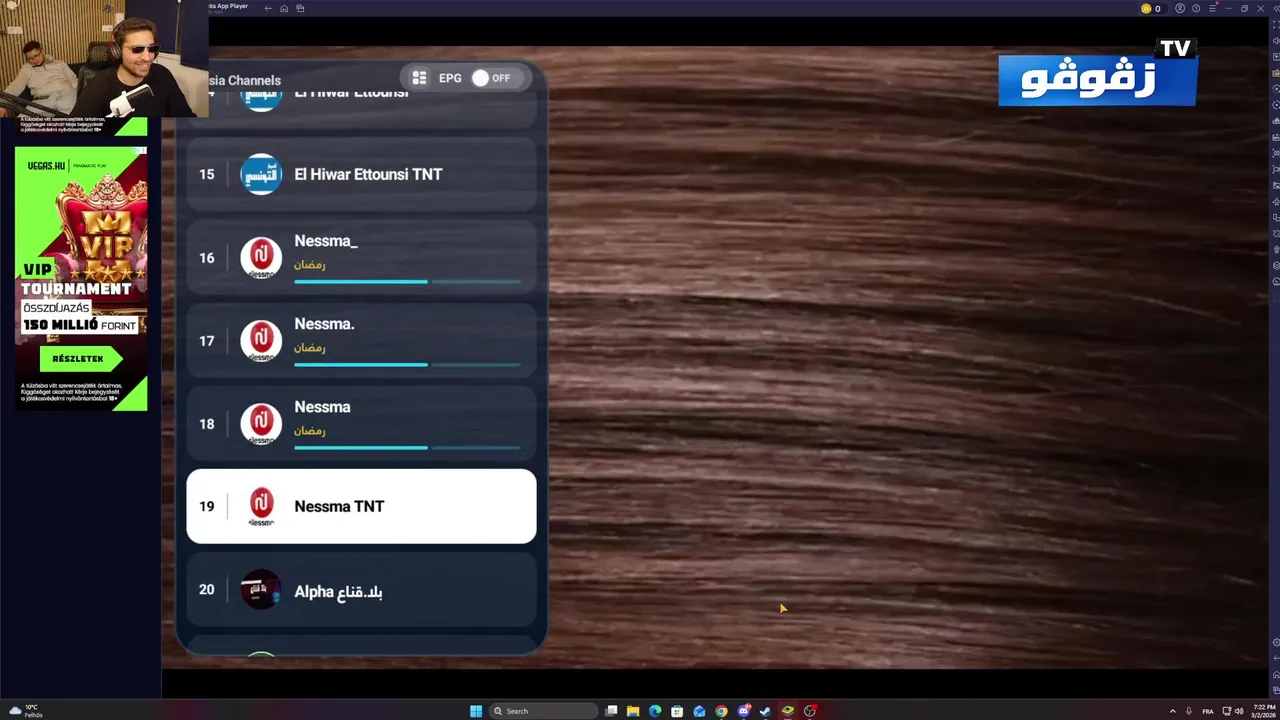
Task: Click the Alpha channel 20 logo
Action: click(261, 590)
